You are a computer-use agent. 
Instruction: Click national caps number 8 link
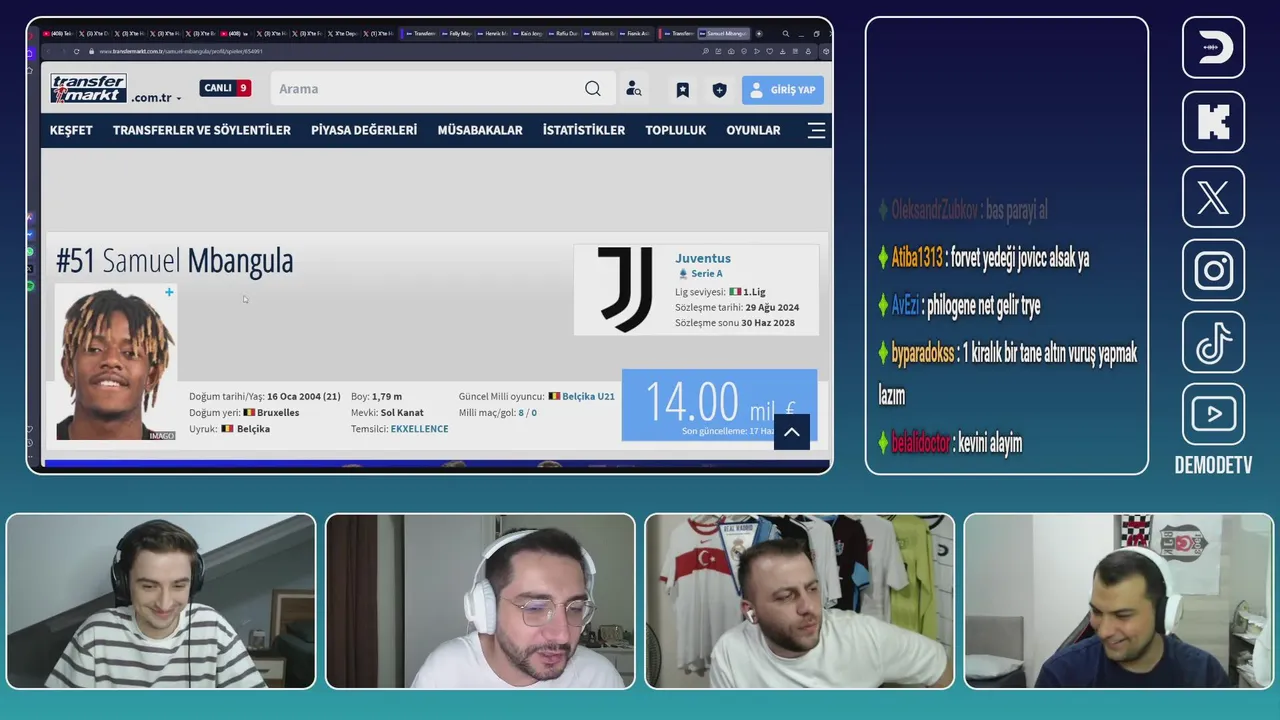(521, 413)
